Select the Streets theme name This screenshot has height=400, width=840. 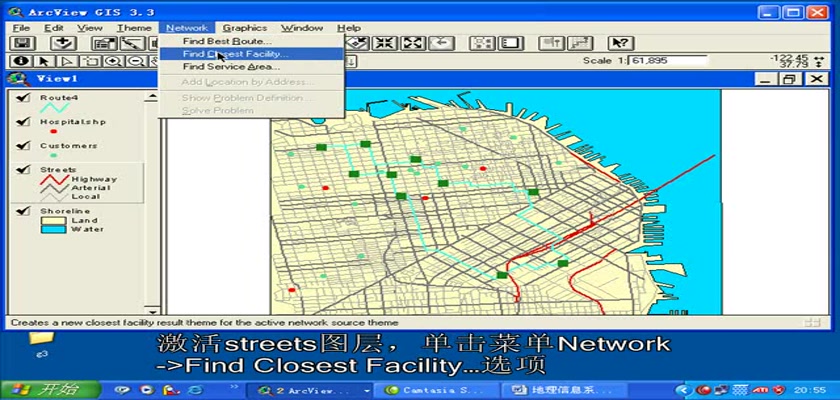(x=58, y=170)
